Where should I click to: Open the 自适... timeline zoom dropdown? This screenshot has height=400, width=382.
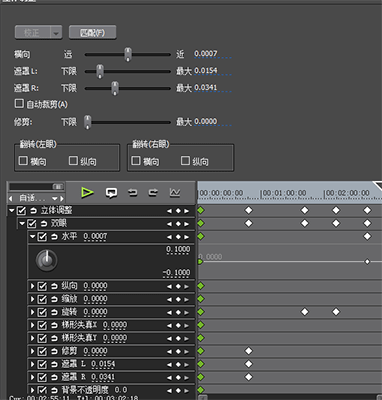click(x=55, y=199)
